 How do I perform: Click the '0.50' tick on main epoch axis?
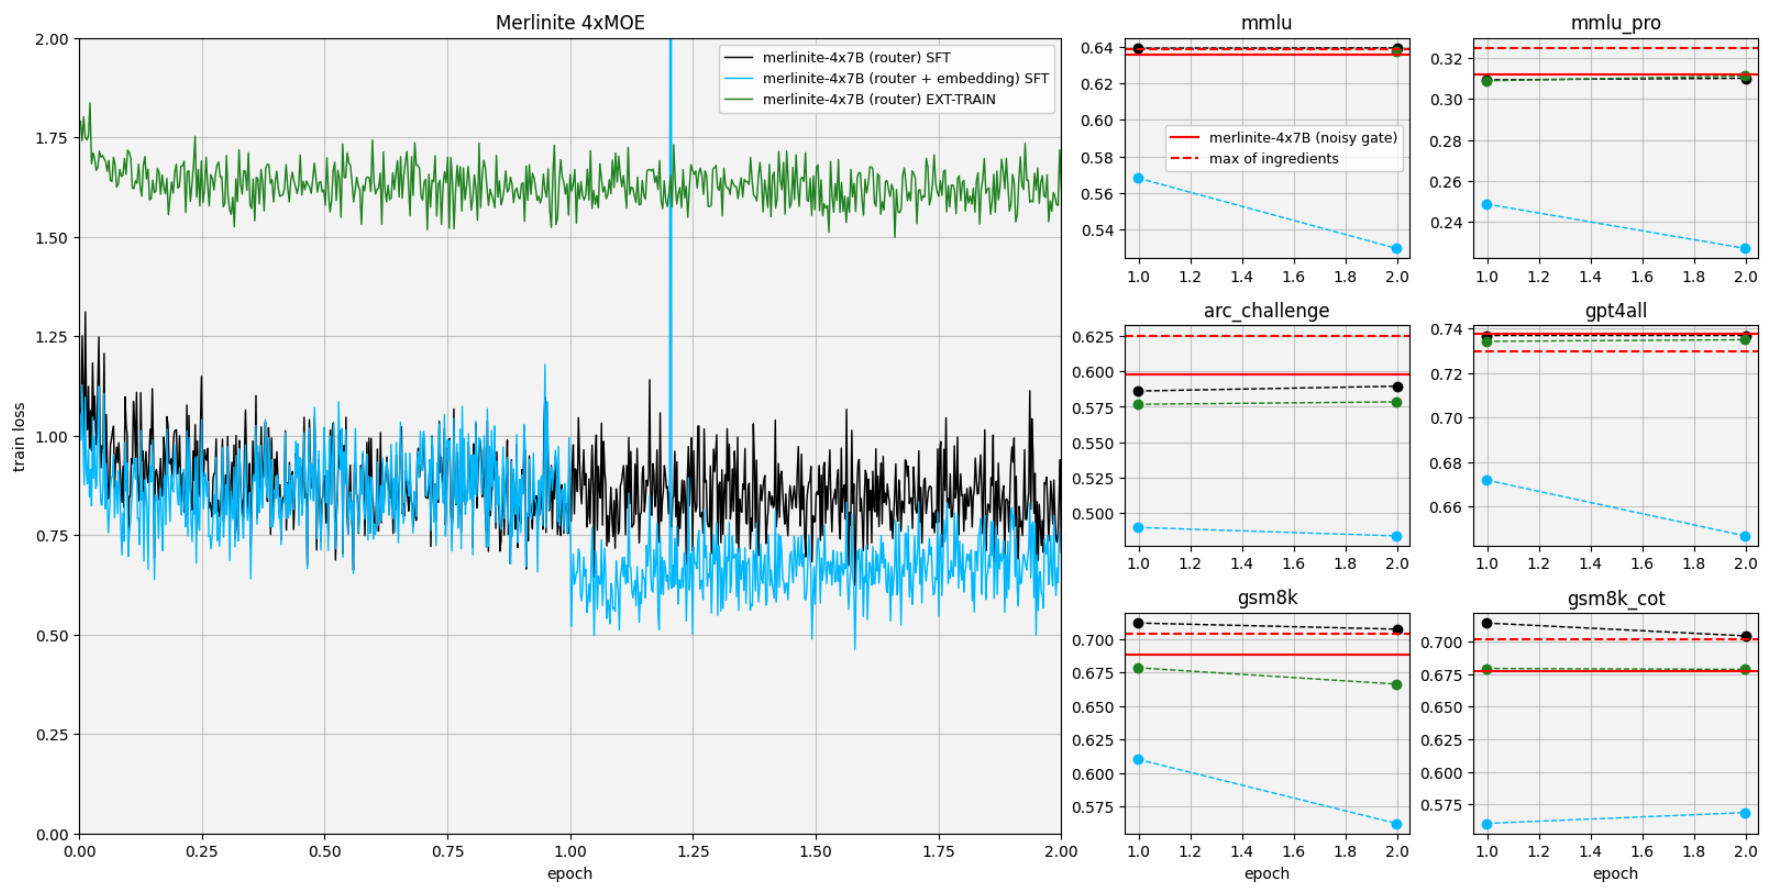tap(324, 851)
